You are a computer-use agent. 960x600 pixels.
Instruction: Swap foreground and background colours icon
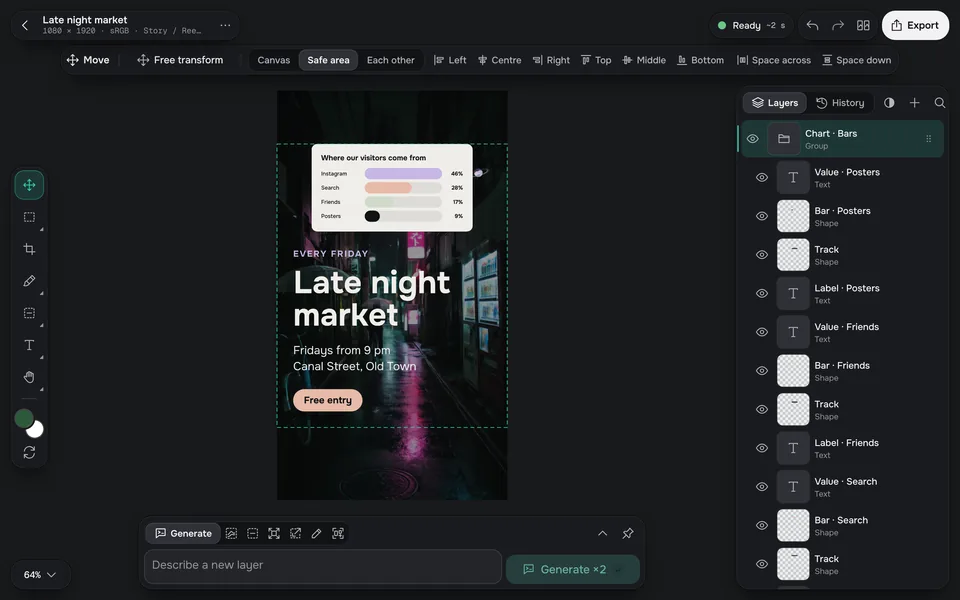(29, 452)
